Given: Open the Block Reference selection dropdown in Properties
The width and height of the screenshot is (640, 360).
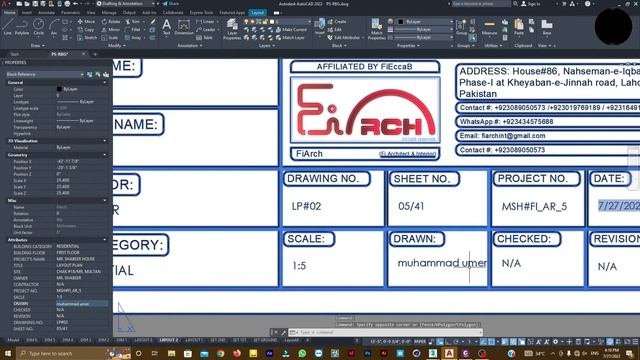Looking at the screenshot, I should coord(45,74).
